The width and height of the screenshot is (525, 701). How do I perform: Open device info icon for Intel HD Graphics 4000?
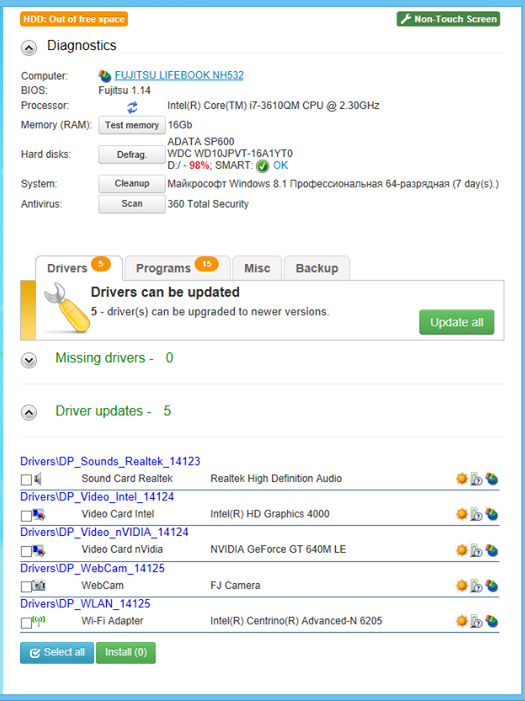point(477,515)
